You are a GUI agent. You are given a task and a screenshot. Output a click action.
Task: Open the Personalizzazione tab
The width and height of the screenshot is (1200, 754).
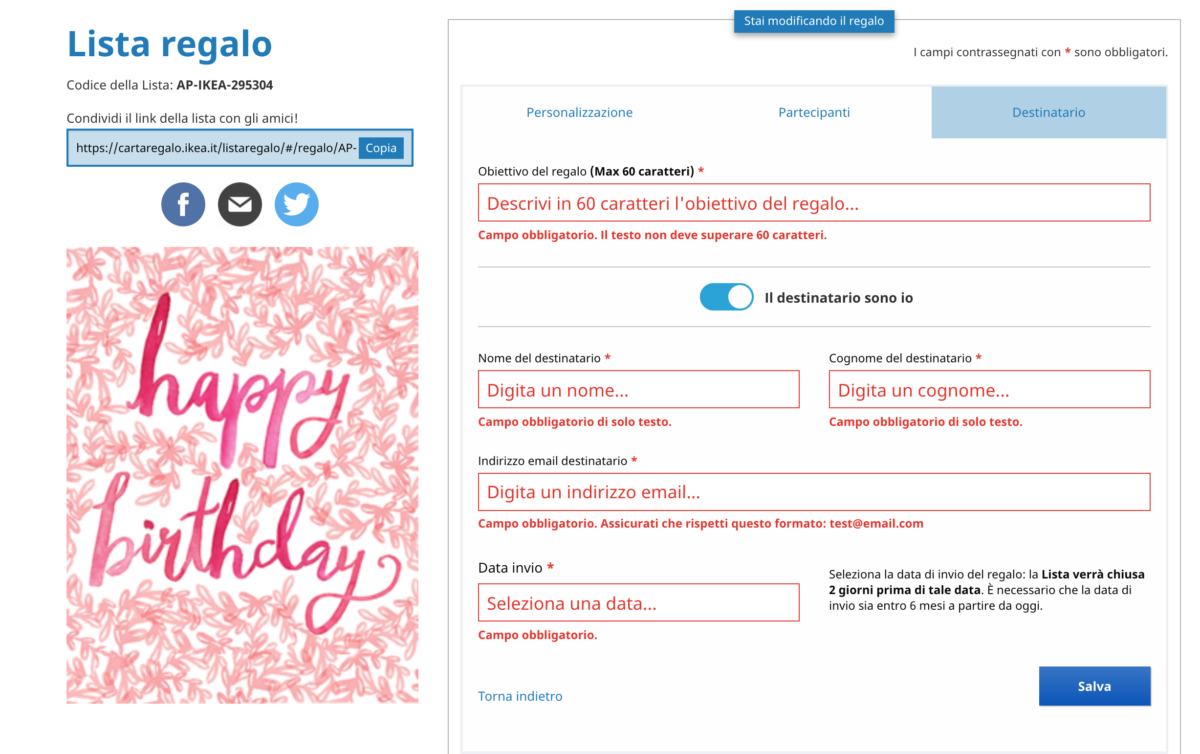click(x=579, y=113)
